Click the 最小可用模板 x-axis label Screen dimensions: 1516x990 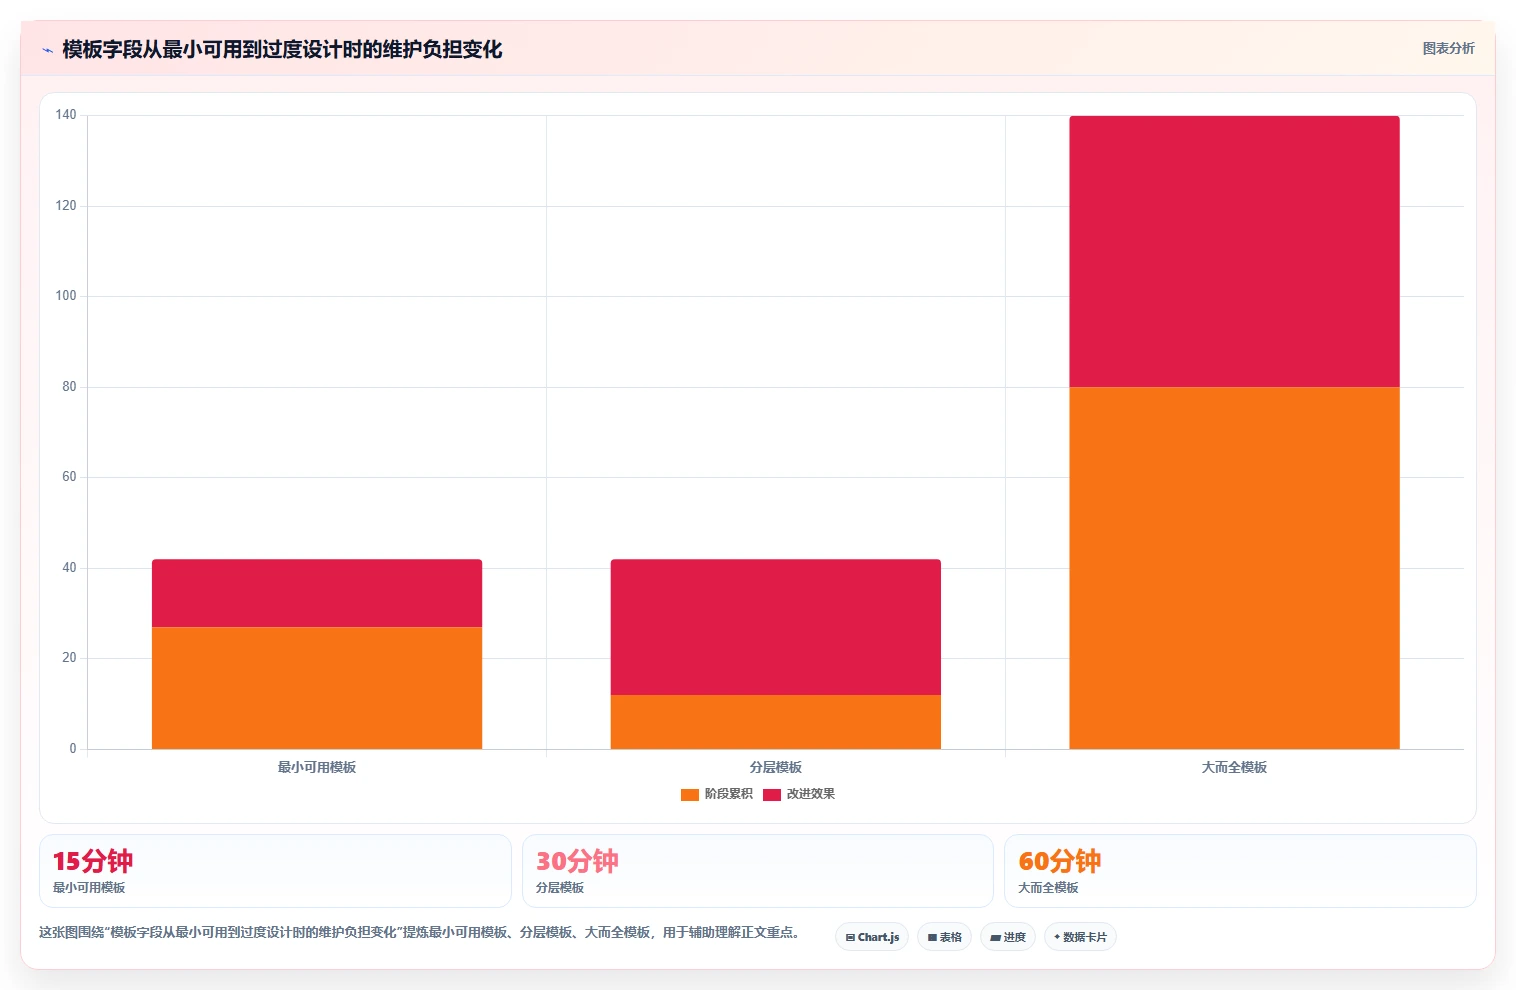tap(317, 767)
